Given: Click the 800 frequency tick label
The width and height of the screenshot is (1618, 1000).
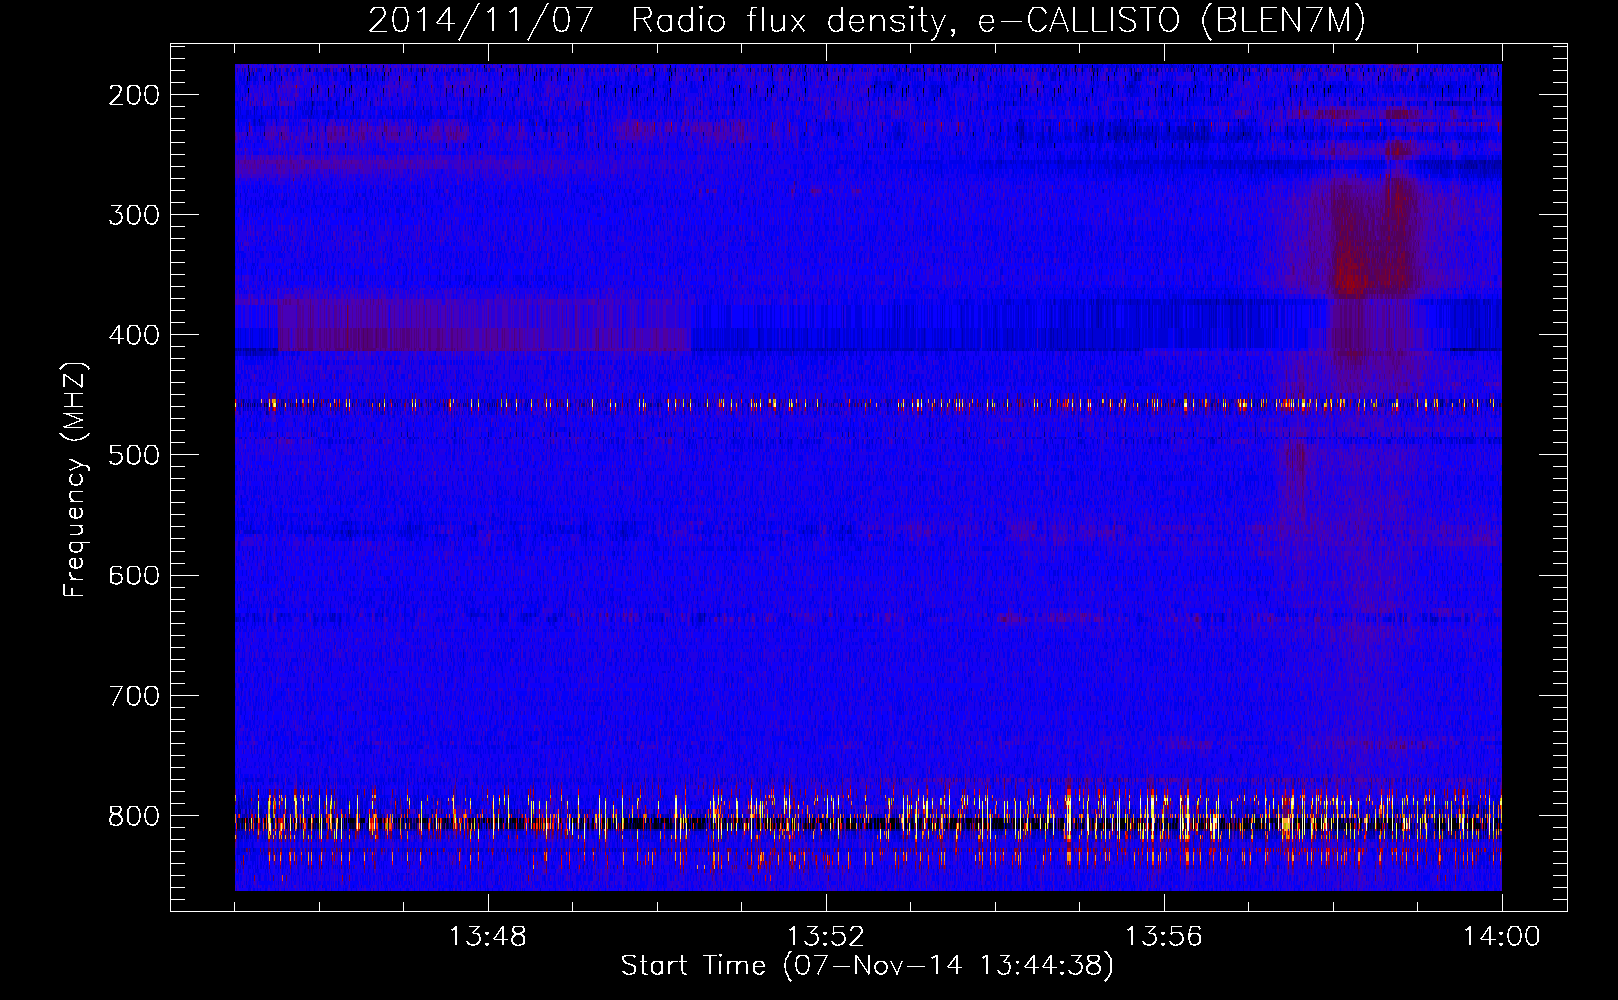Looking at the screenshot, I should click(x=134, y=815).
